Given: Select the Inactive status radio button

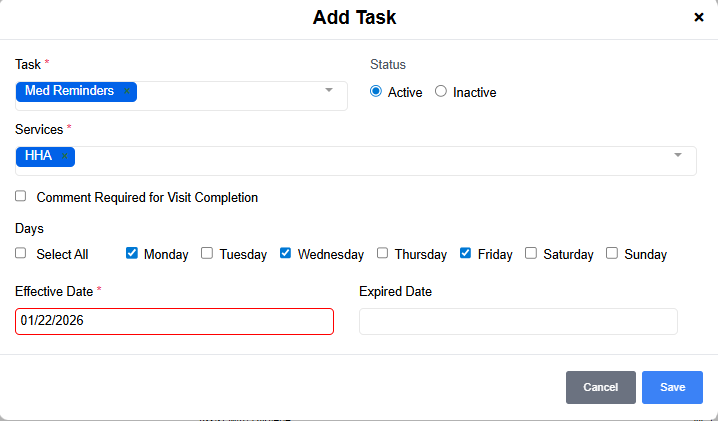Looking at the screenshot, I should pos(441,91).
